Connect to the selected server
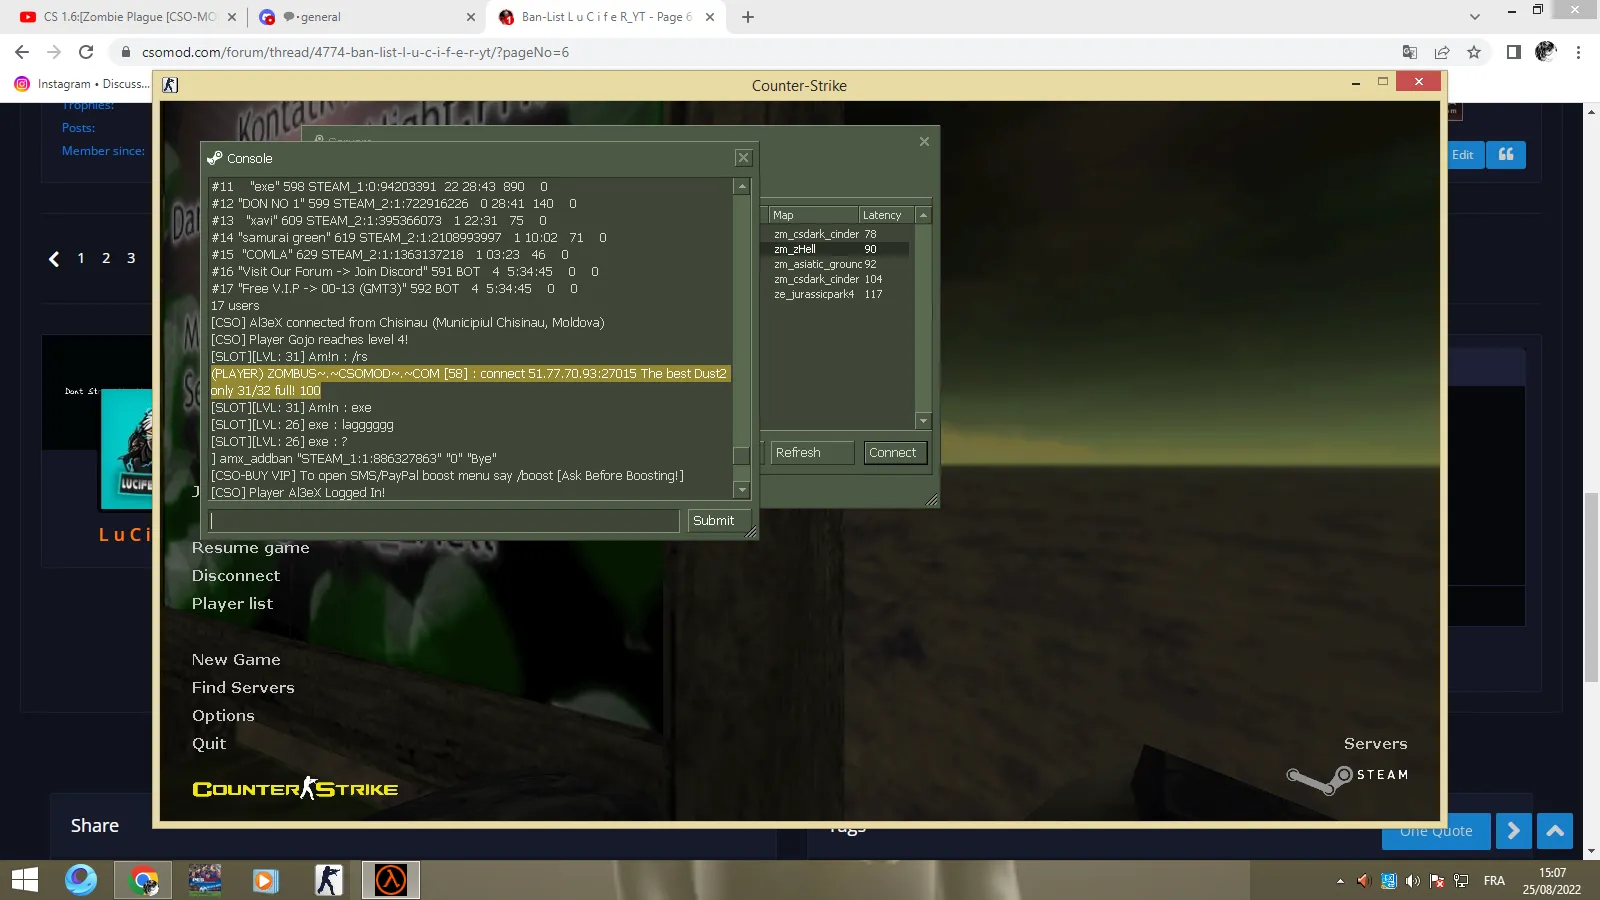This screenshot has width=1600, height=900. click(893, 453)
